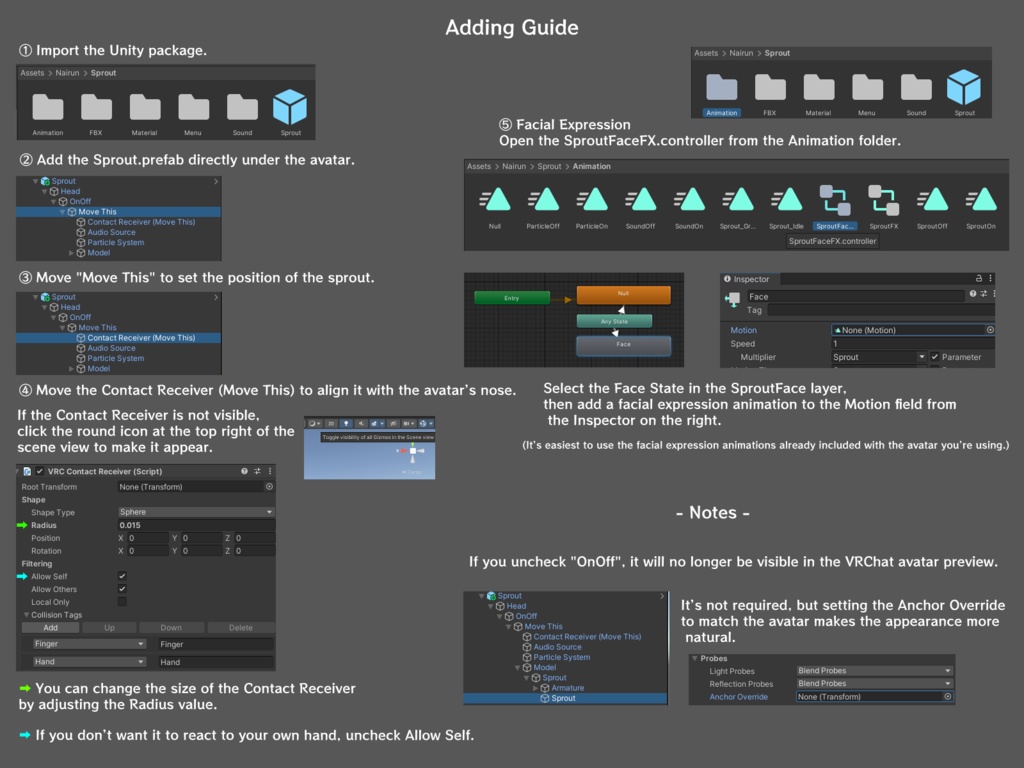Expand Armature in the Notes hierarchy
Screen dimensions: 1024x768
[x=536, y=688]
